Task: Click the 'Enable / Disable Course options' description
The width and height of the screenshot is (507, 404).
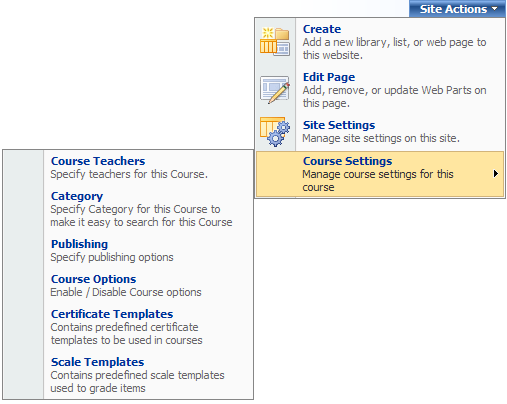Action: click(x=126, y=292)
